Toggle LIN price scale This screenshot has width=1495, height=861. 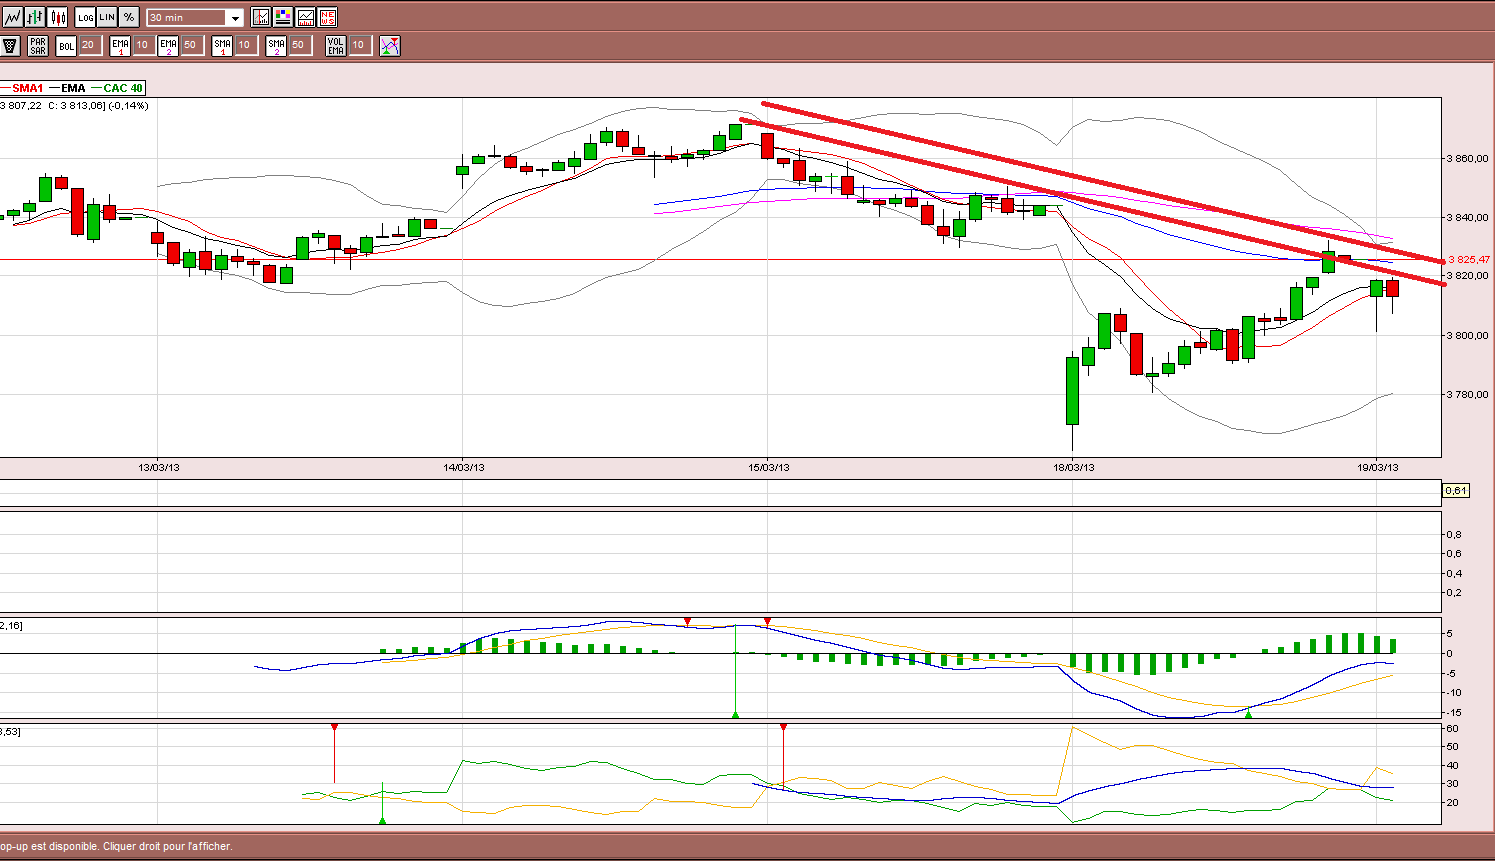(x=107, y=17)
